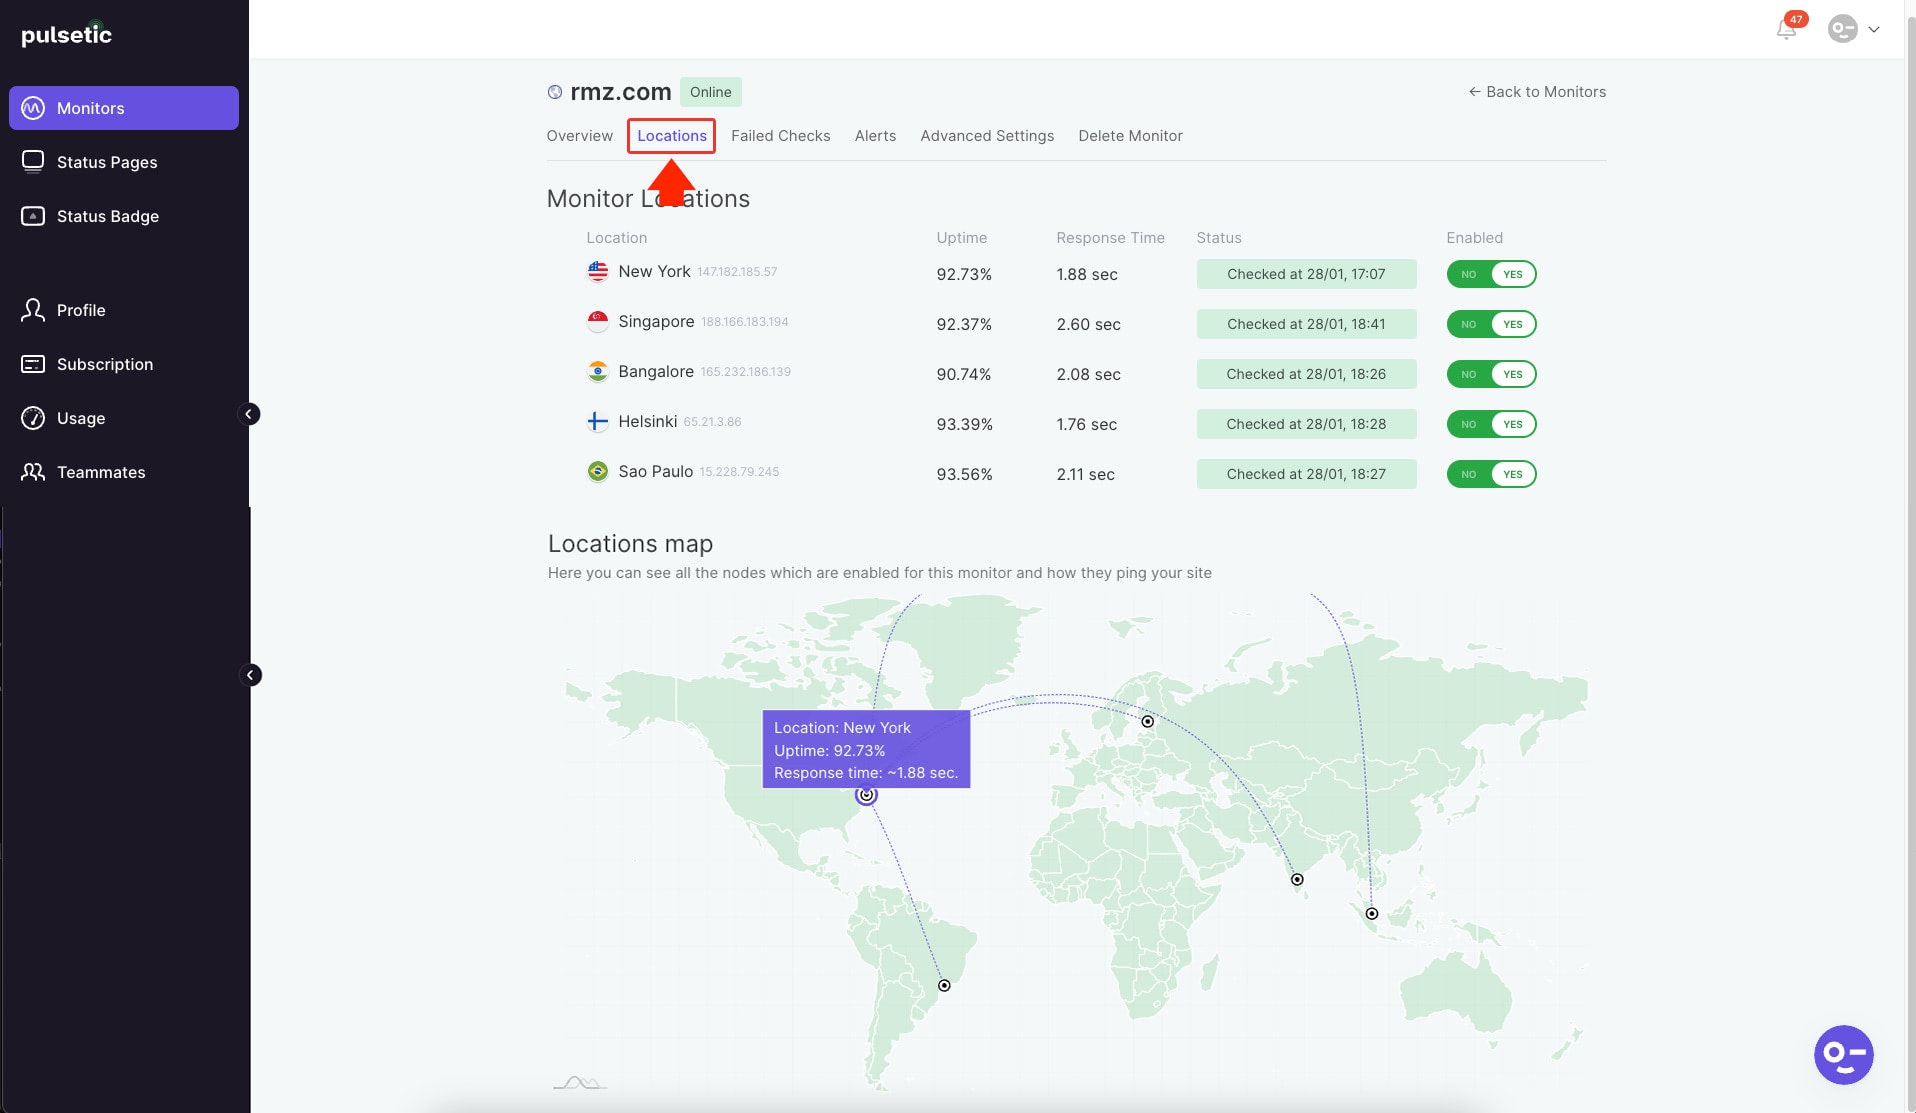Go to Advanced Settings tab
This screenshot has height=1113, width=1916.
[x=987, y=136]
